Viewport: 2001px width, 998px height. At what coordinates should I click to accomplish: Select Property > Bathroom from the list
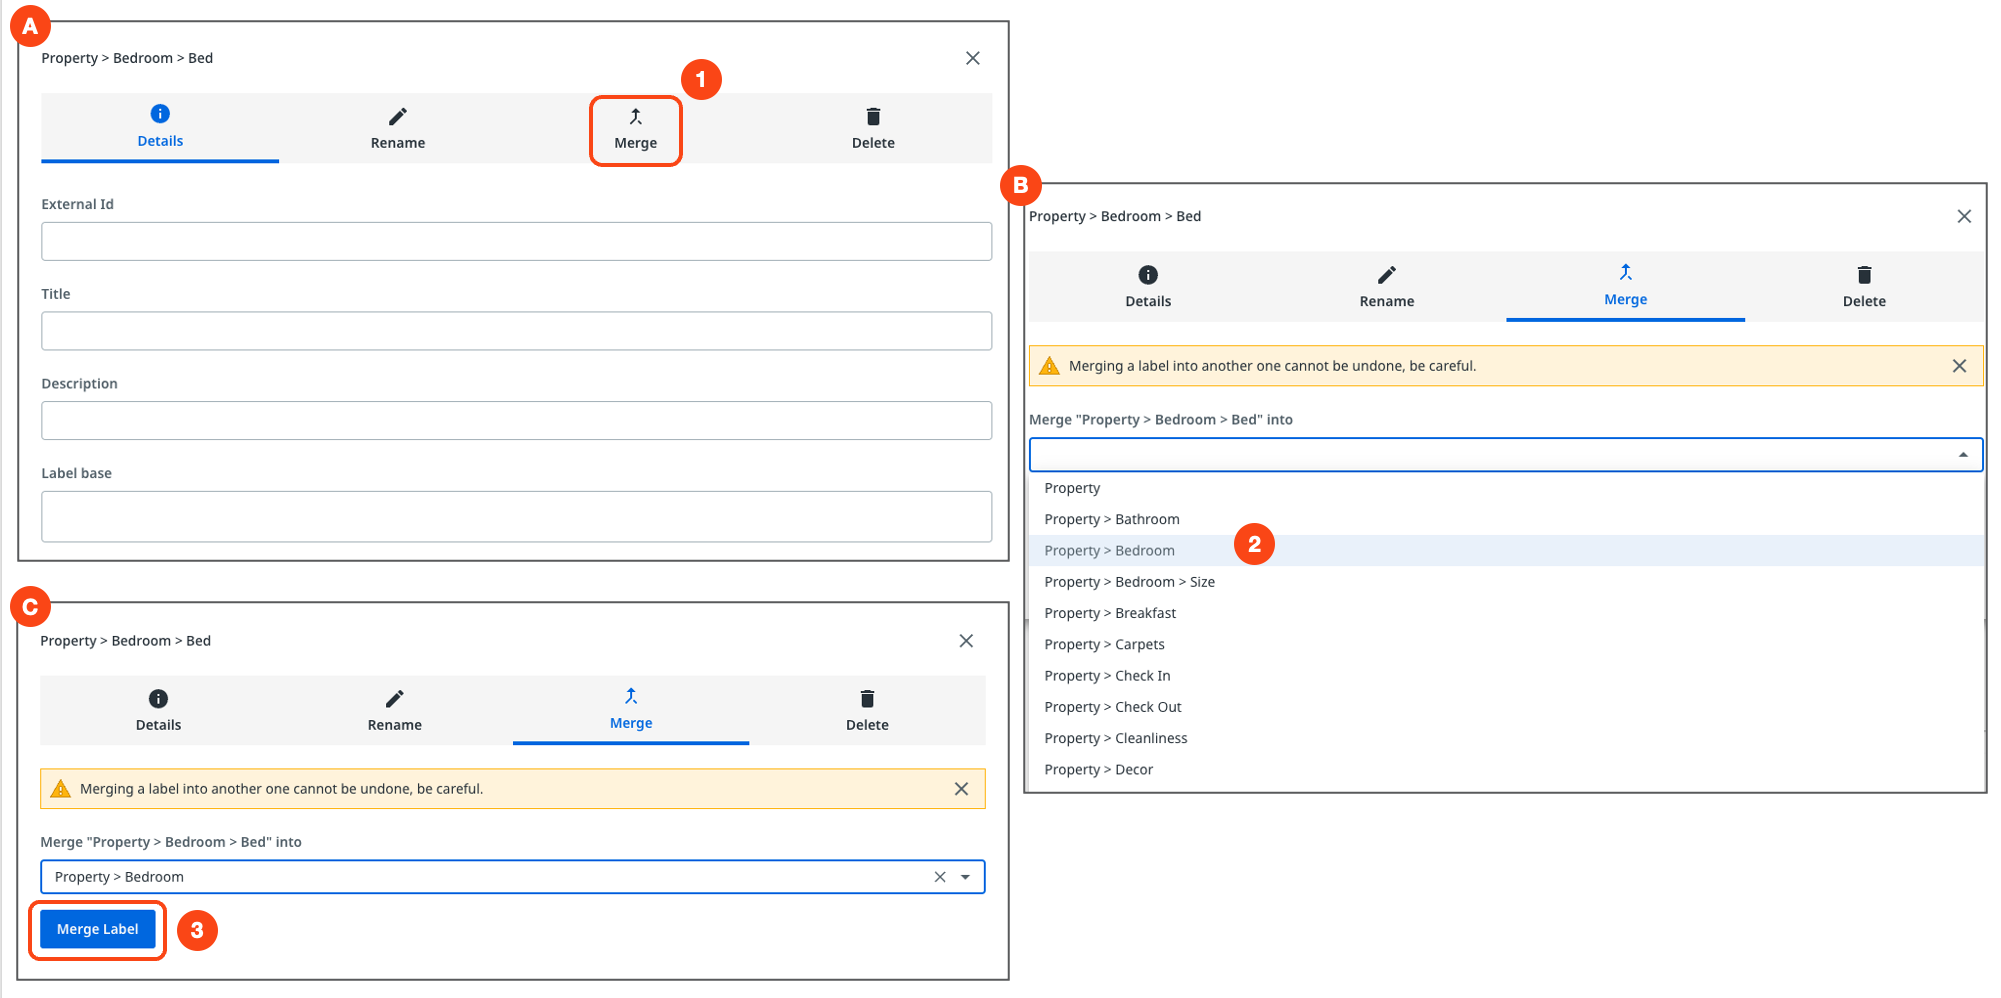point(1506,519)
